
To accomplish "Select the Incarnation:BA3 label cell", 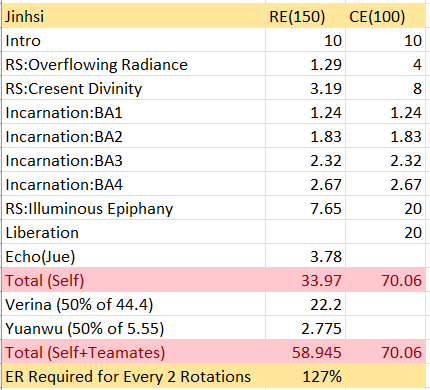I will [x=134, y=160].
